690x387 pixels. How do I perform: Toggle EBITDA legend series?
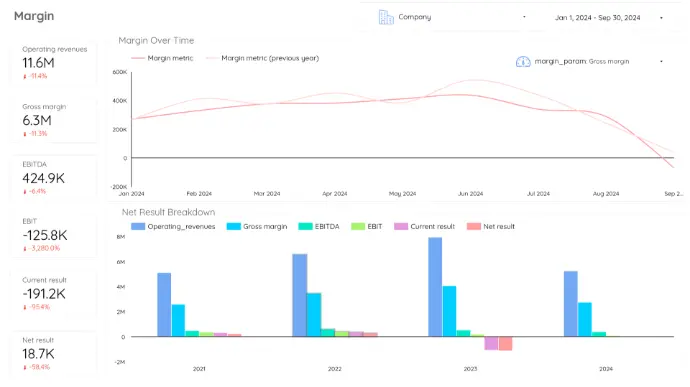319,226
